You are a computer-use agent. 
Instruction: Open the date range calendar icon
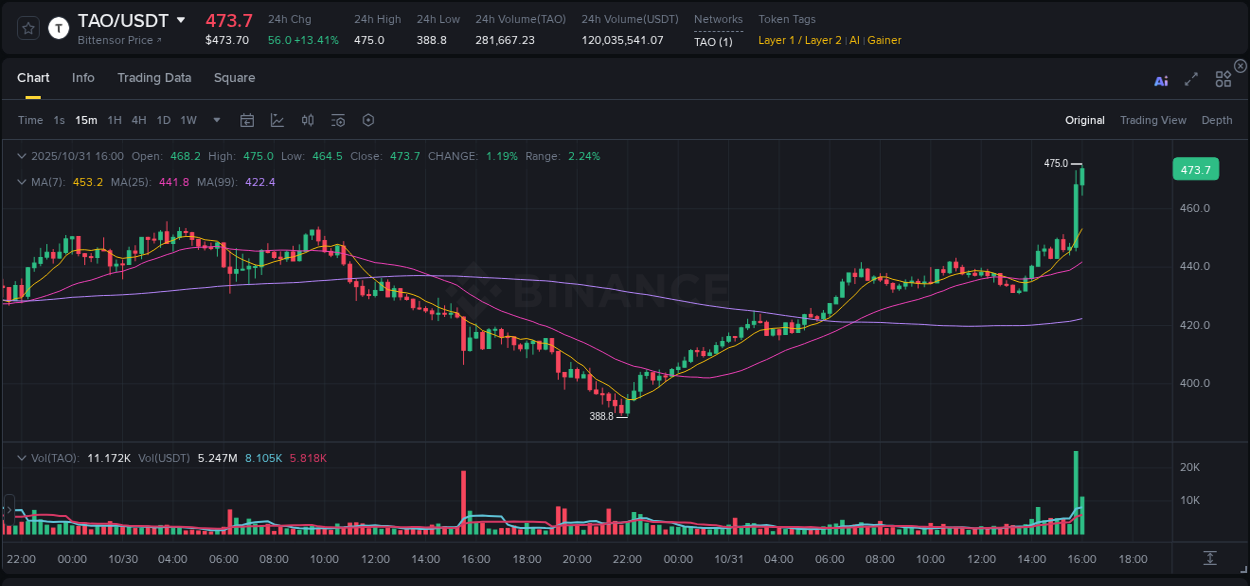(x=247, y=120)
